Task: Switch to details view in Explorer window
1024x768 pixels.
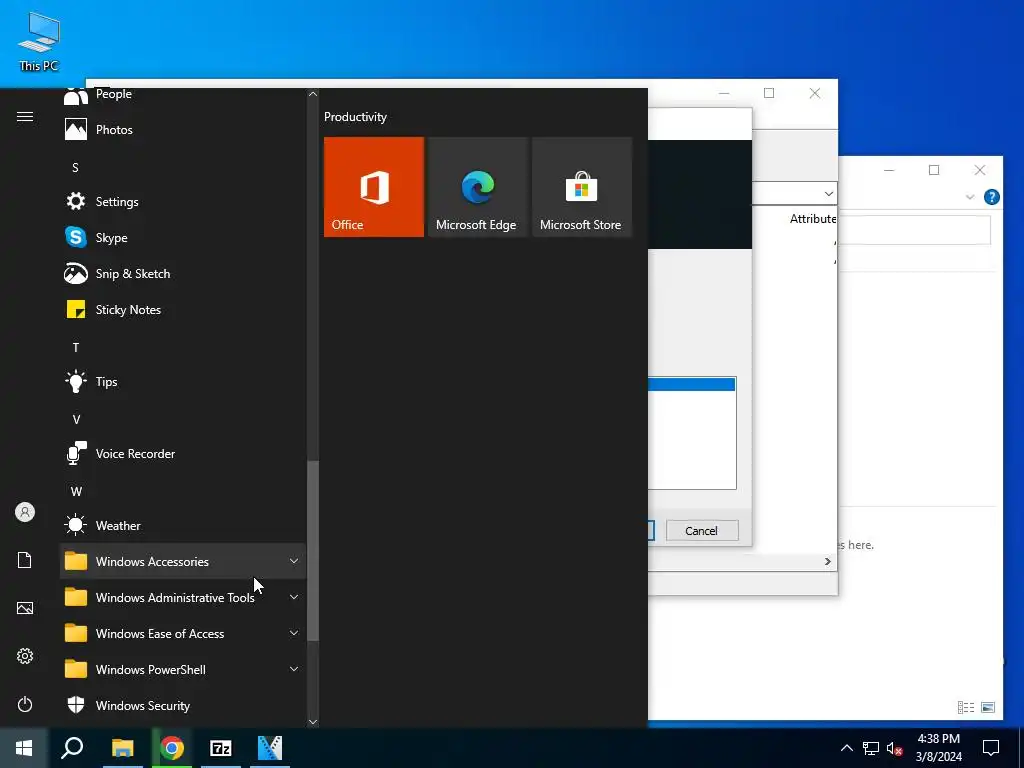Action: point(965,707)
